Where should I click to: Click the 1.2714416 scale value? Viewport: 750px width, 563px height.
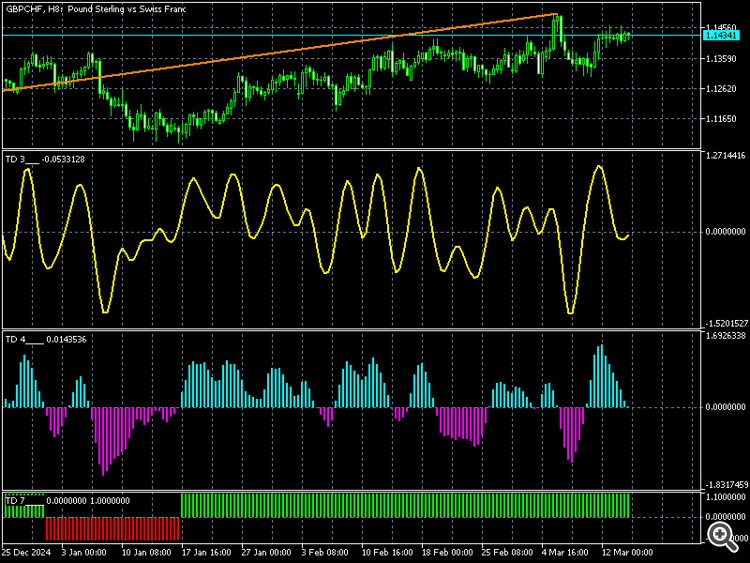725,155
